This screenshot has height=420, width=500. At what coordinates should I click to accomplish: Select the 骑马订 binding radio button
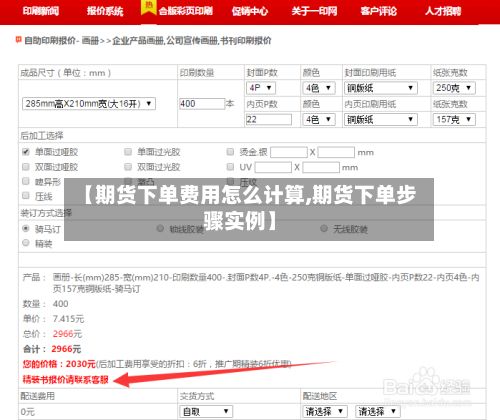click(26, 229)
